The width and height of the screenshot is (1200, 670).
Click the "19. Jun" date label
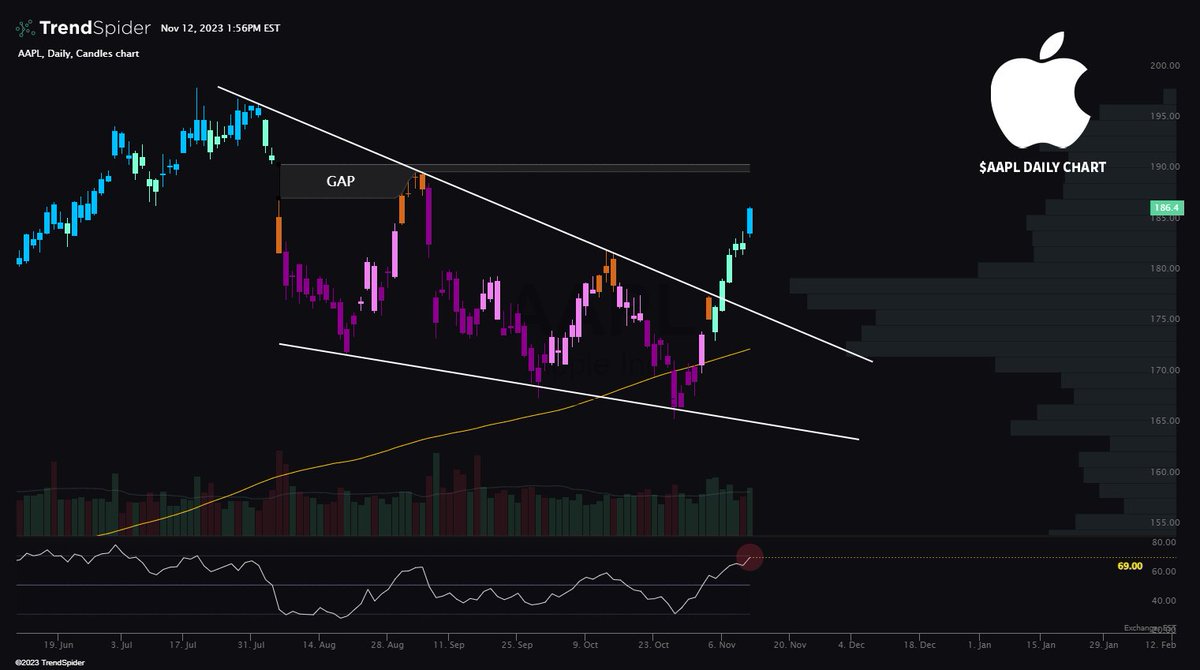[x=59, y=647]
